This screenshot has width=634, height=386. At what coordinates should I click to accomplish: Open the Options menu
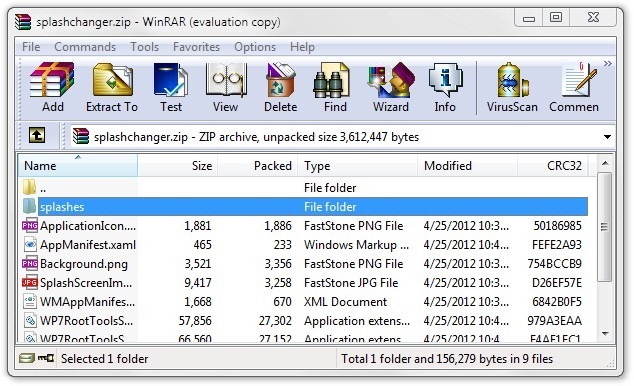(x=255, y=47)
